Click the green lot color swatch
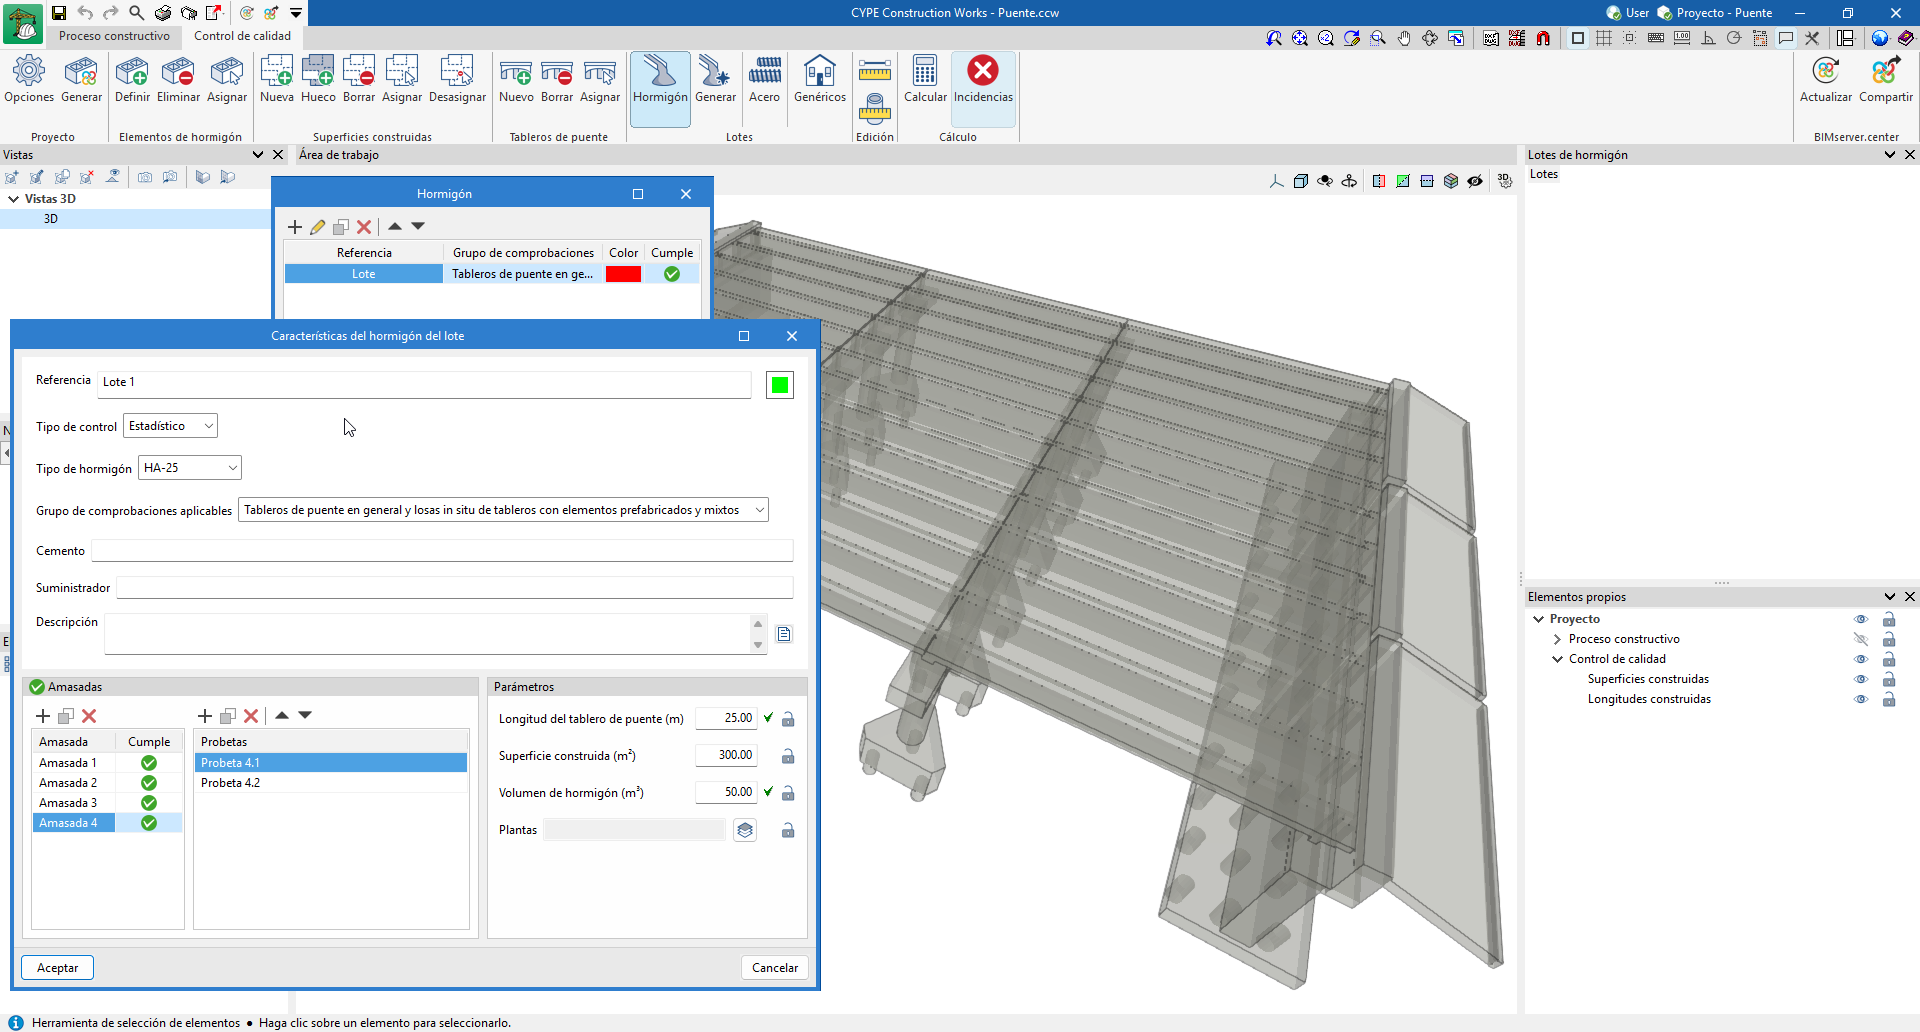Image resolution: width=1920 pixels, height=1032 pixels. click(x=780, y=385)
